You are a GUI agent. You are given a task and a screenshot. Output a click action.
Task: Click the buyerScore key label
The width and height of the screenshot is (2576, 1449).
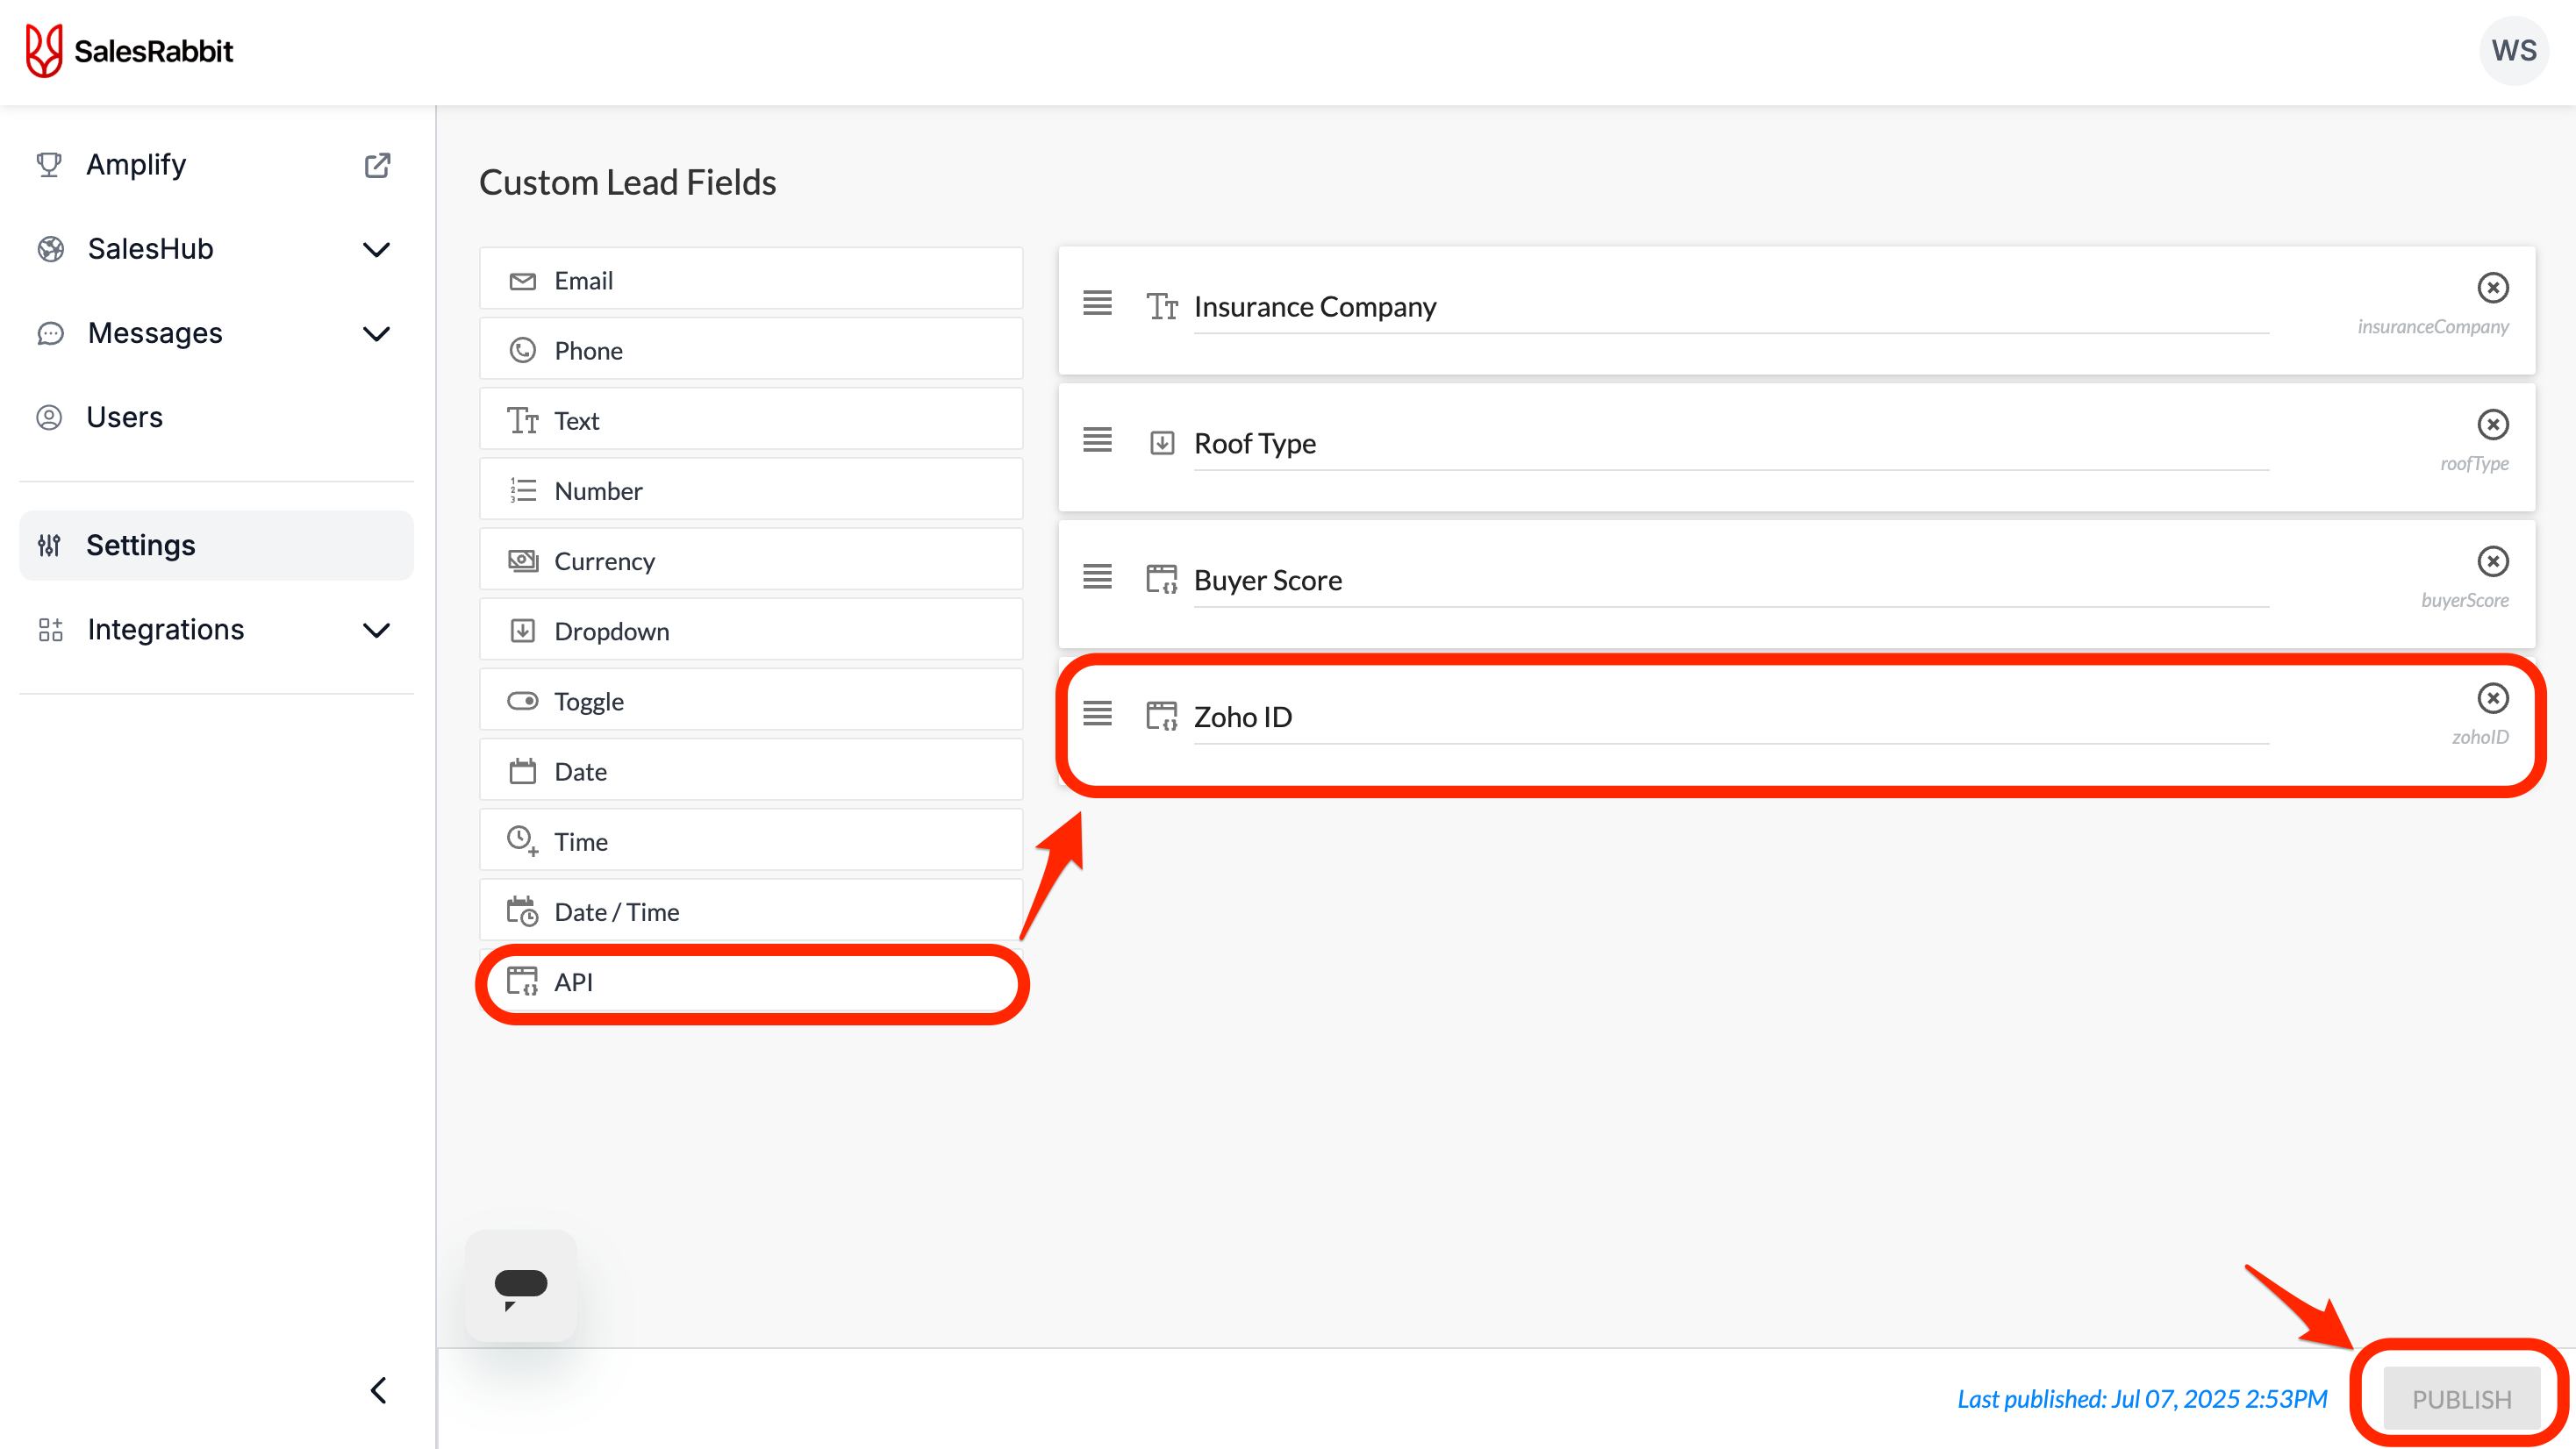2464,601
